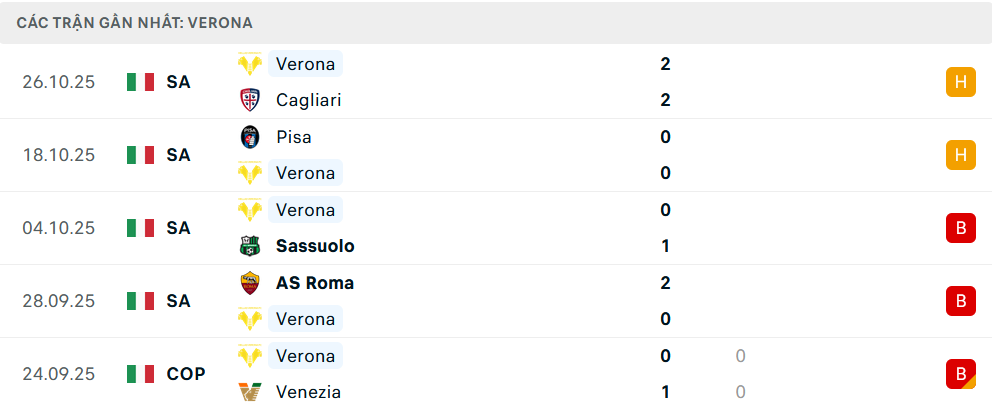Click the H draw badge for Verona–Cagliari
Viewport: 992px width, 410px height.
click(960, 82)
